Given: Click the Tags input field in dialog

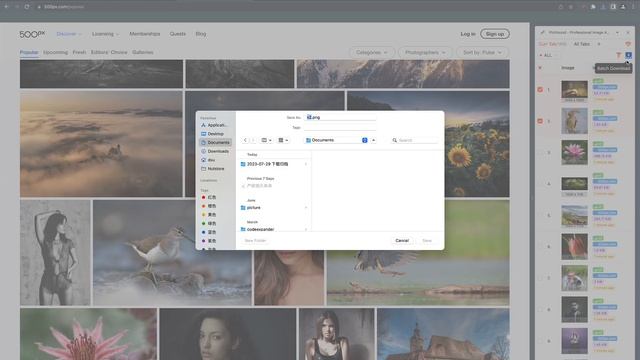Looking at the screenshot, I should (x=340, y=127).
